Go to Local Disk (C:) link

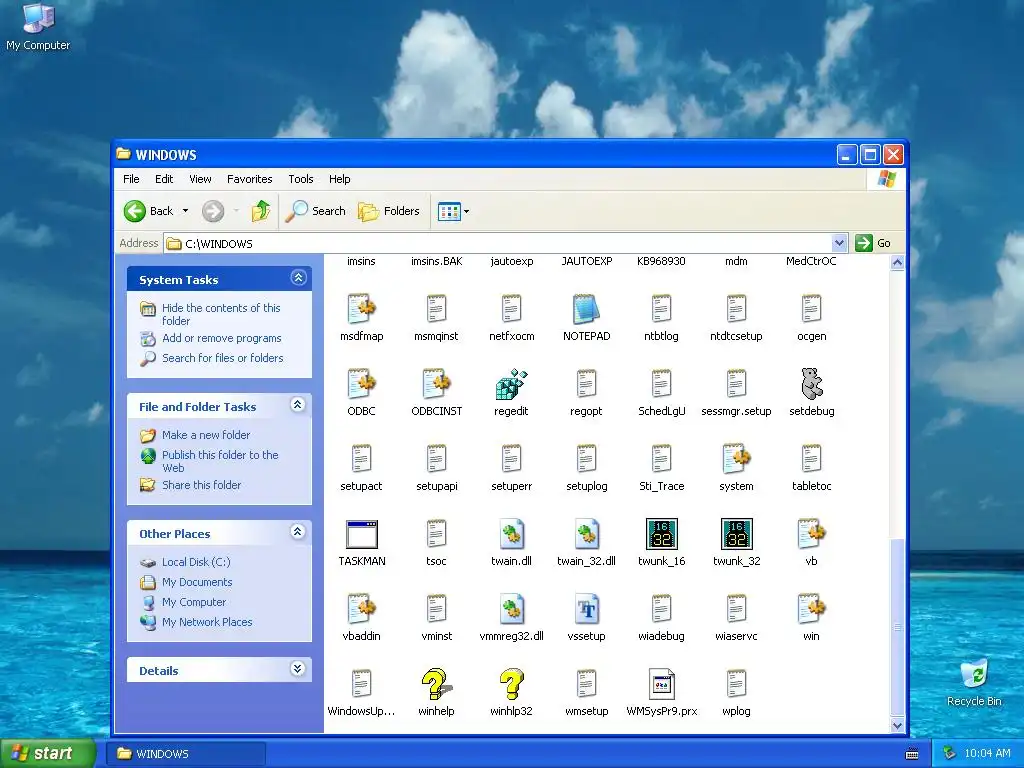point(196,562)
